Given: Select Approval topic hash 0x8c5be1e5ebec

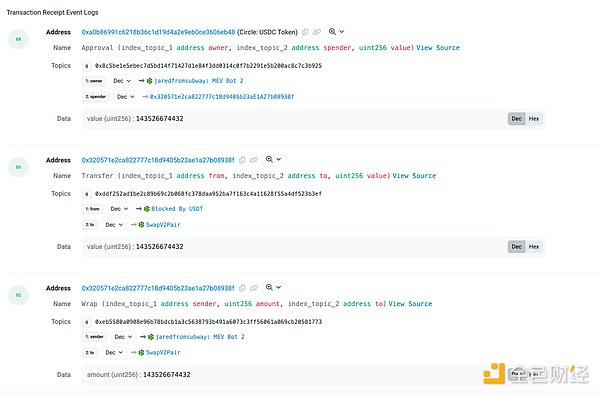Looking at the screenshot, I should [x=209, y=66].
